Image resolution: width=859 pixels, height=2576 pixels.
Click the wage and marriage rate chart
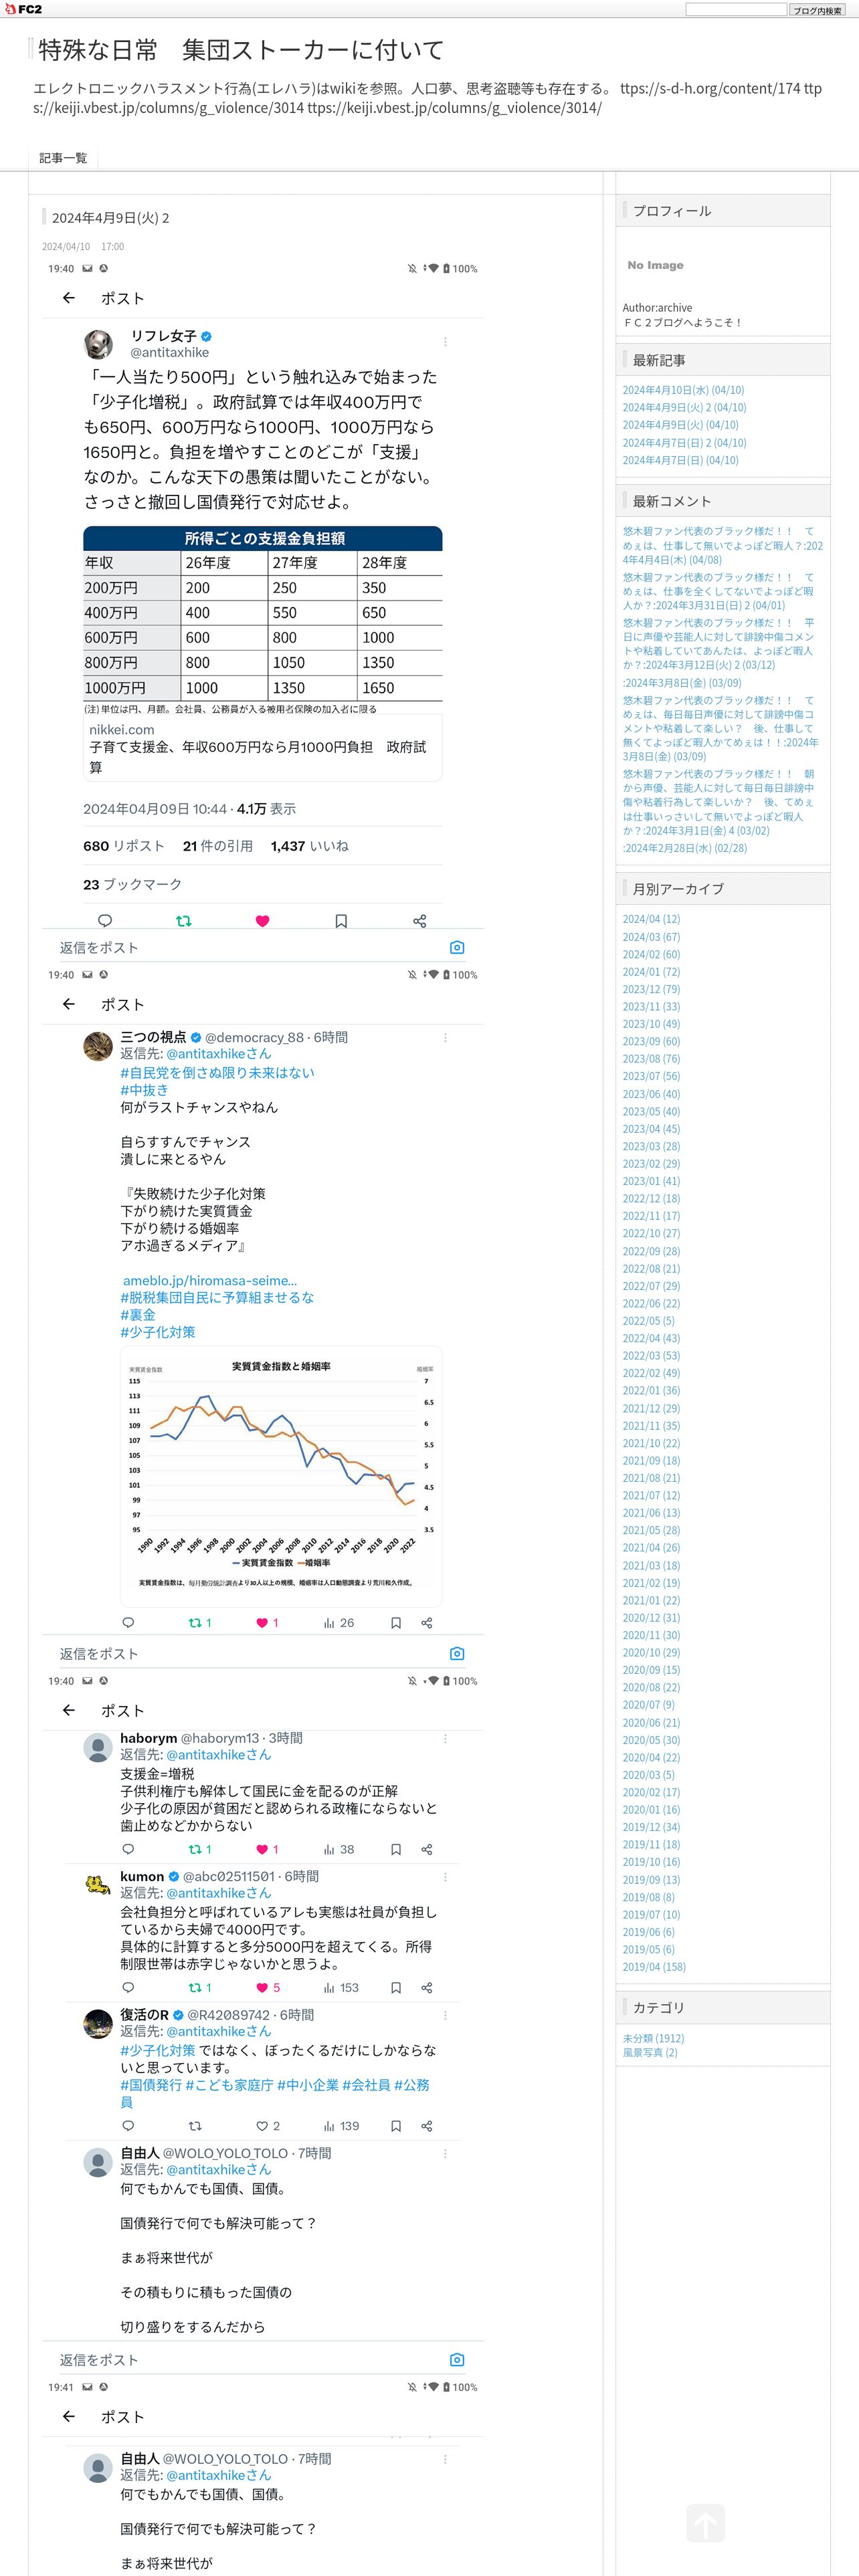pos(281,1477)
